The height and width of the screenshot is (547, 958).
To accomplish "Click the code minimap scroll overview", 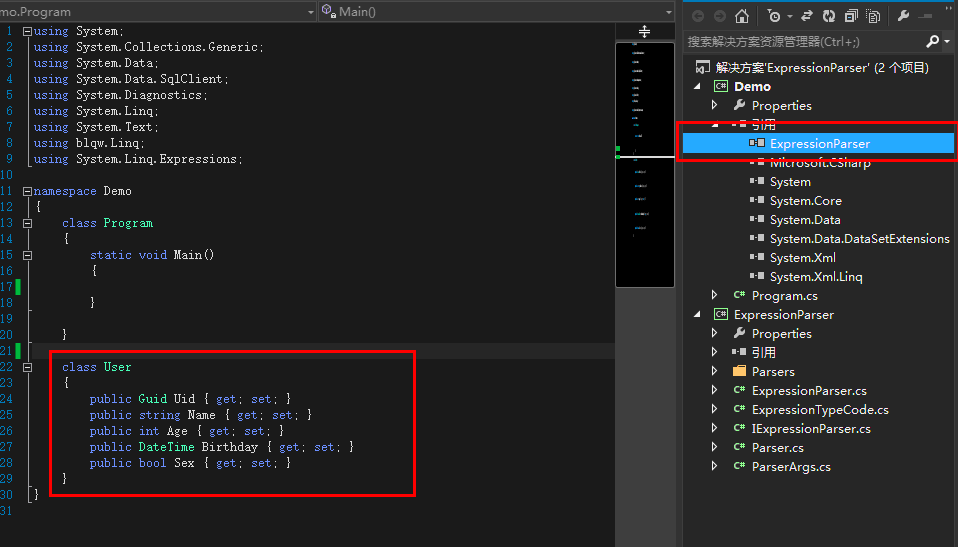I will [x=644, y=165].
